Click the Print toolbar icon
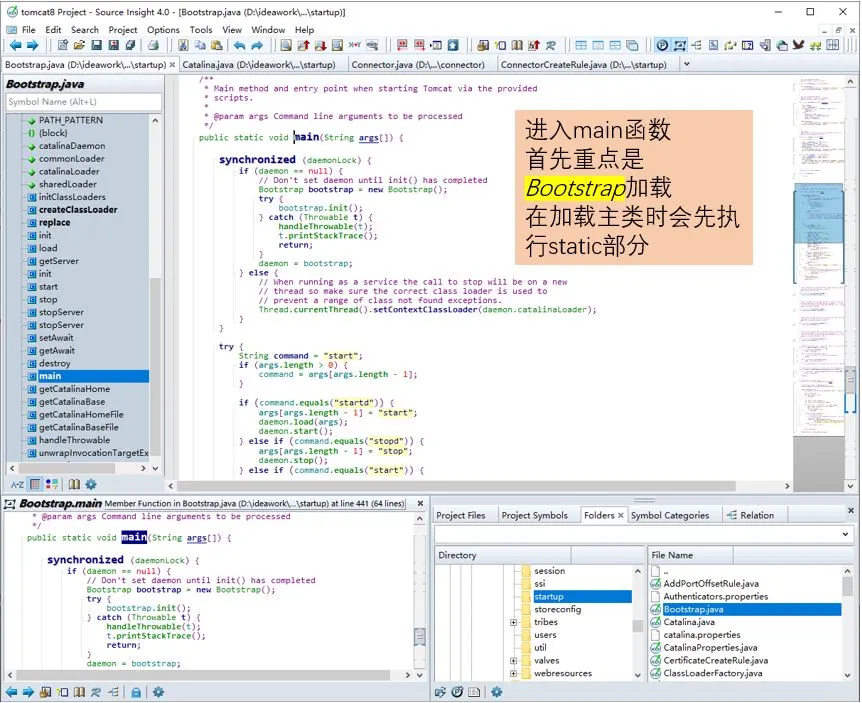The image size is (862, 703). coord(153,46)
